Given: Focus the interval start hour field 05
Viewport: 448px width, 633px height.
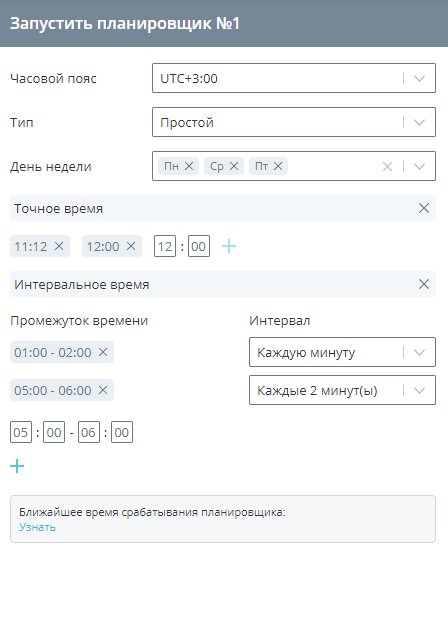Looking at the screenshot, I should [x=21, y=432].
